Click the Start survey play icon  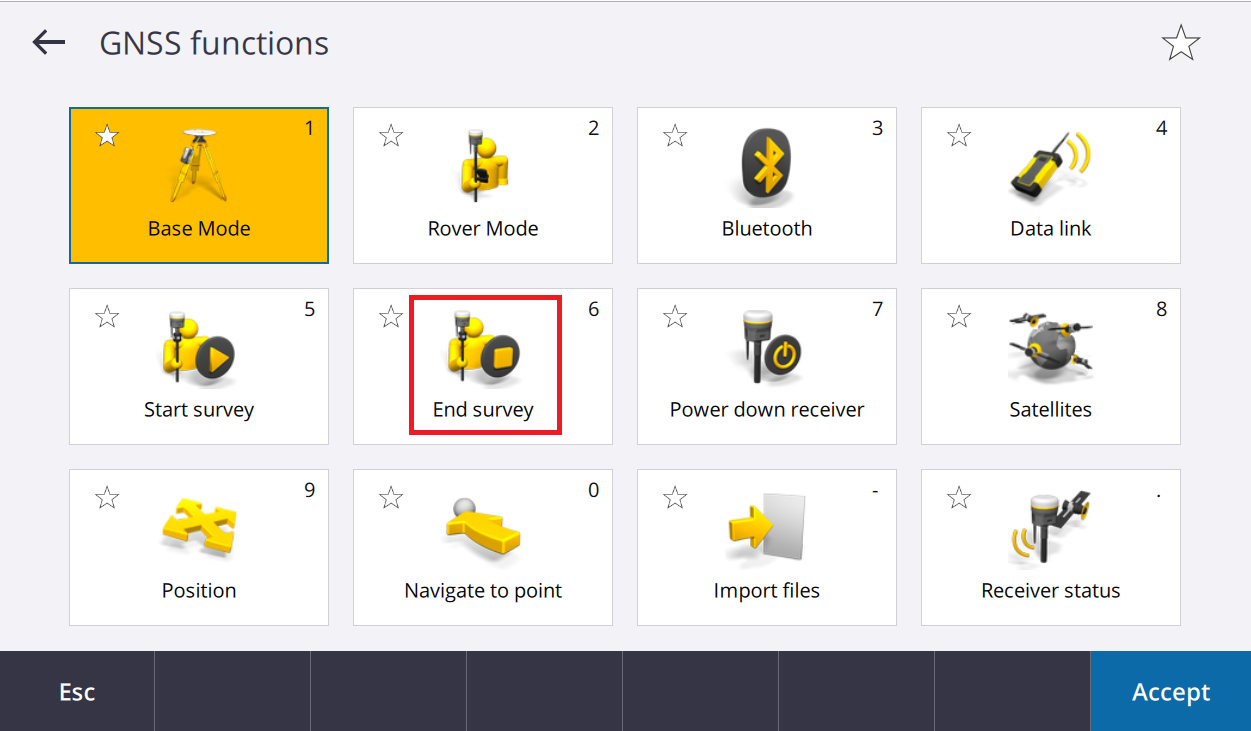click(x=199, y=347)
